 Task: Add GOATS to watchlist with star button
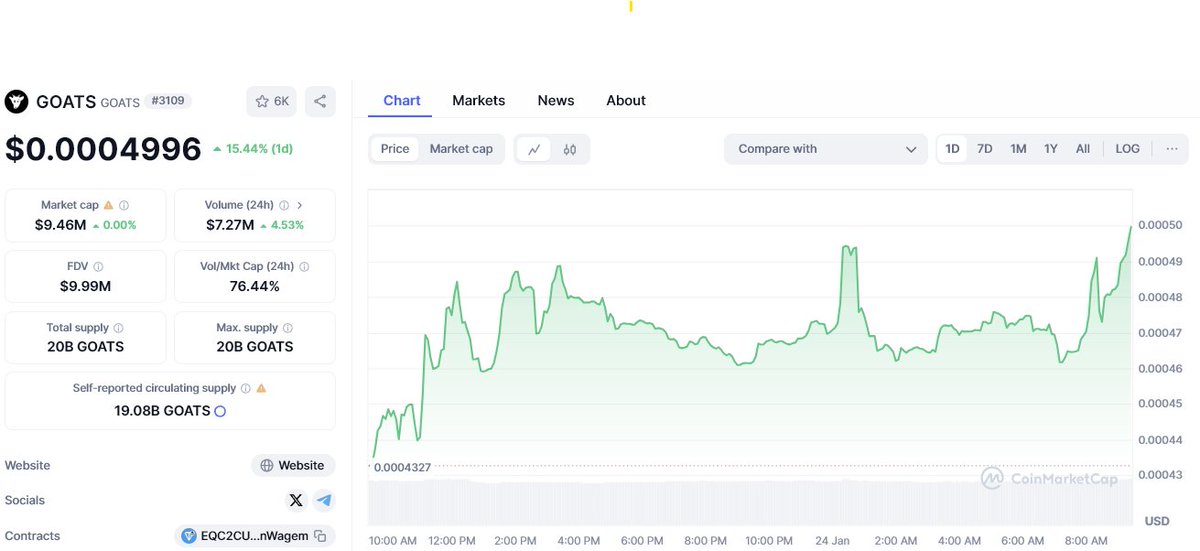[x=272, y=101]
